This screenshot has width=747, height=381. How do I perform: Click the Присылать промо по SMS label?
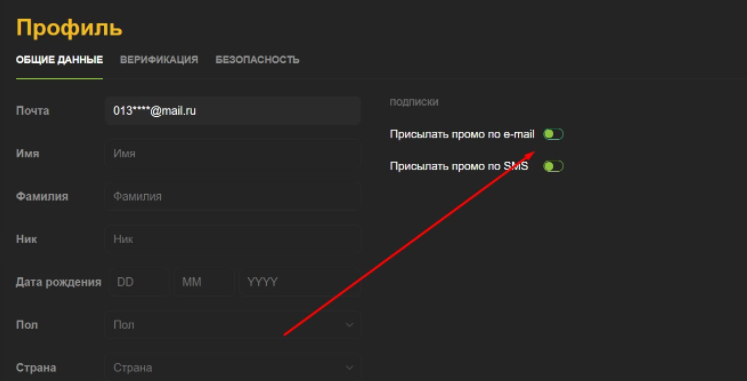pyautogui.click(x=459, y=166)
